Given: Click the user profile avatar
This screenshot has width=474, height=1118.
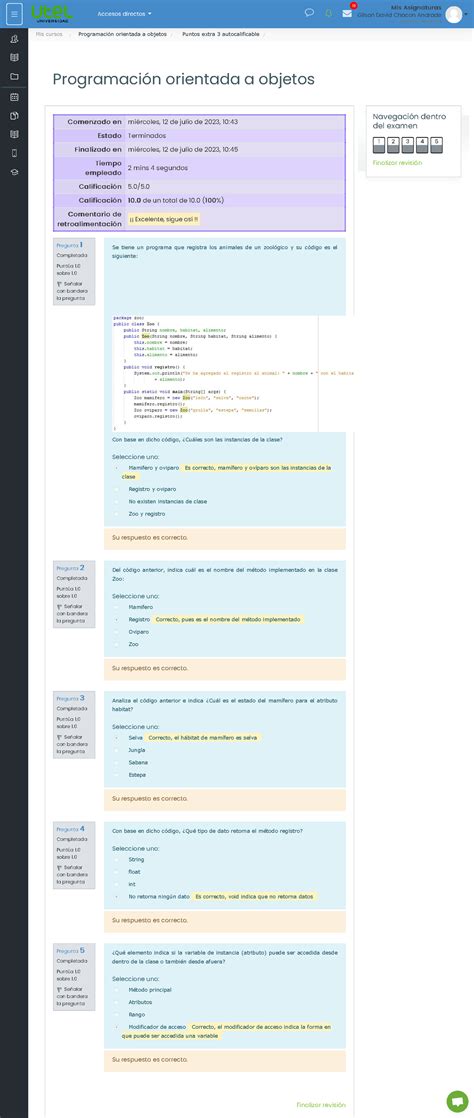Looking at the screenshot, I should click(454, 14).
